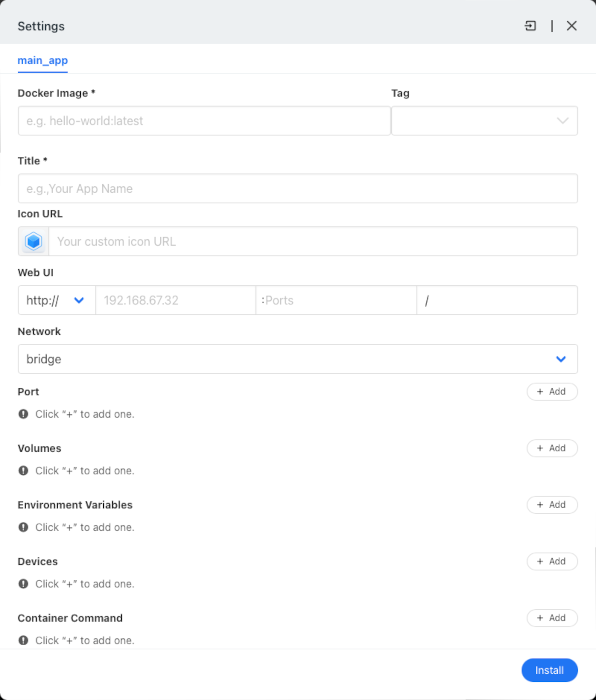Click the custom Icon URL field
Viewport: 596px width, 700px height.
tap(313, 241)
